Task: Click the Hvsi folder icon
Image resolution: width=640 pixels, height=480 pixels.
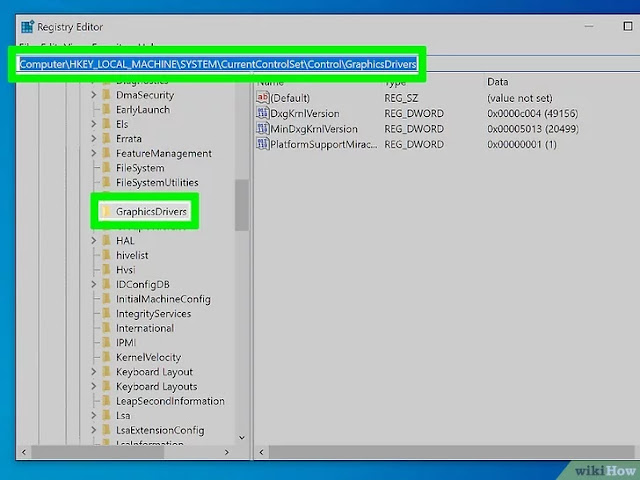Action: click(107, 270)
